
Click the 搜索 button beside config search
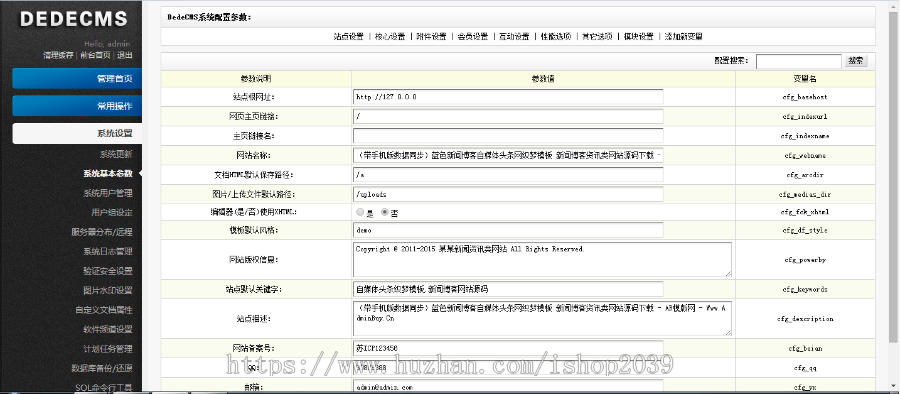(x=856, y=60)
